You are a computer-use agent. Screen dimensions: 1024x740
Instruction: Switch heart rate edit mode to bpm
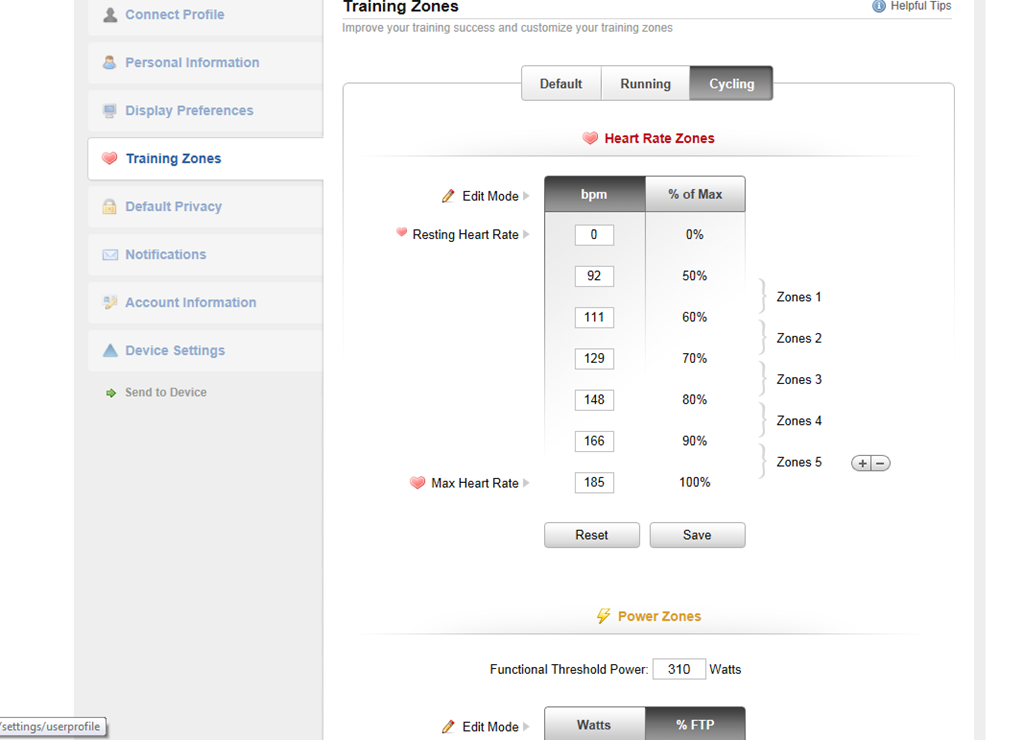tap(594, 194)
